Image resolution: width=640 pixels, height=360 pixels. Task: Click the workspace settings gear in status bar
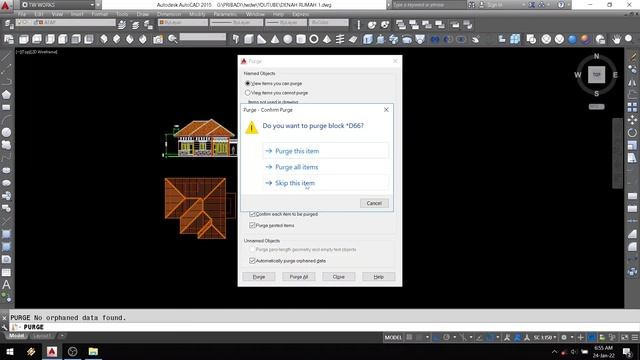564,338
